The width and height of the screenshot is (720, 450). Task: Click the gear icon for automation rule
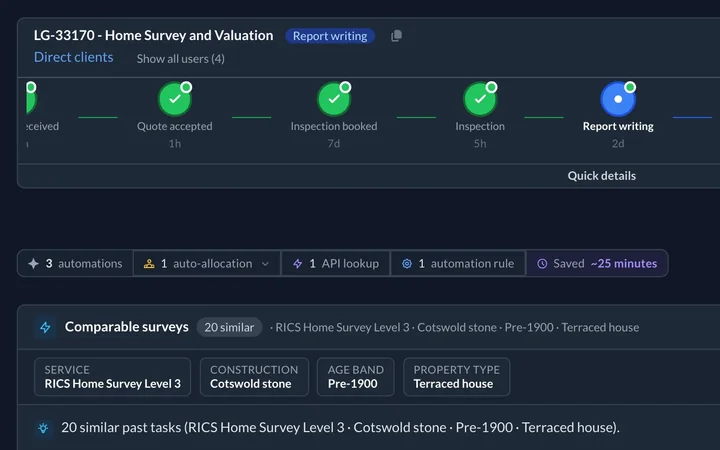[x=407, y=264]
